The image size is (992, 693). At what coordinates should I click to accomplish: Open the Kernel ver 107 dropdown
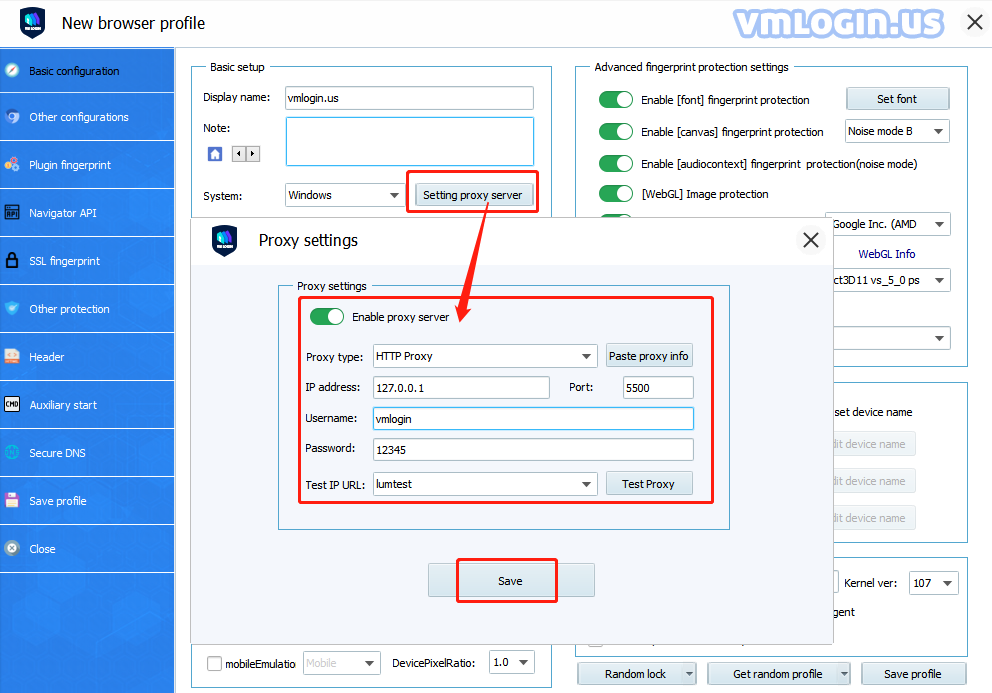coord(934,583)
